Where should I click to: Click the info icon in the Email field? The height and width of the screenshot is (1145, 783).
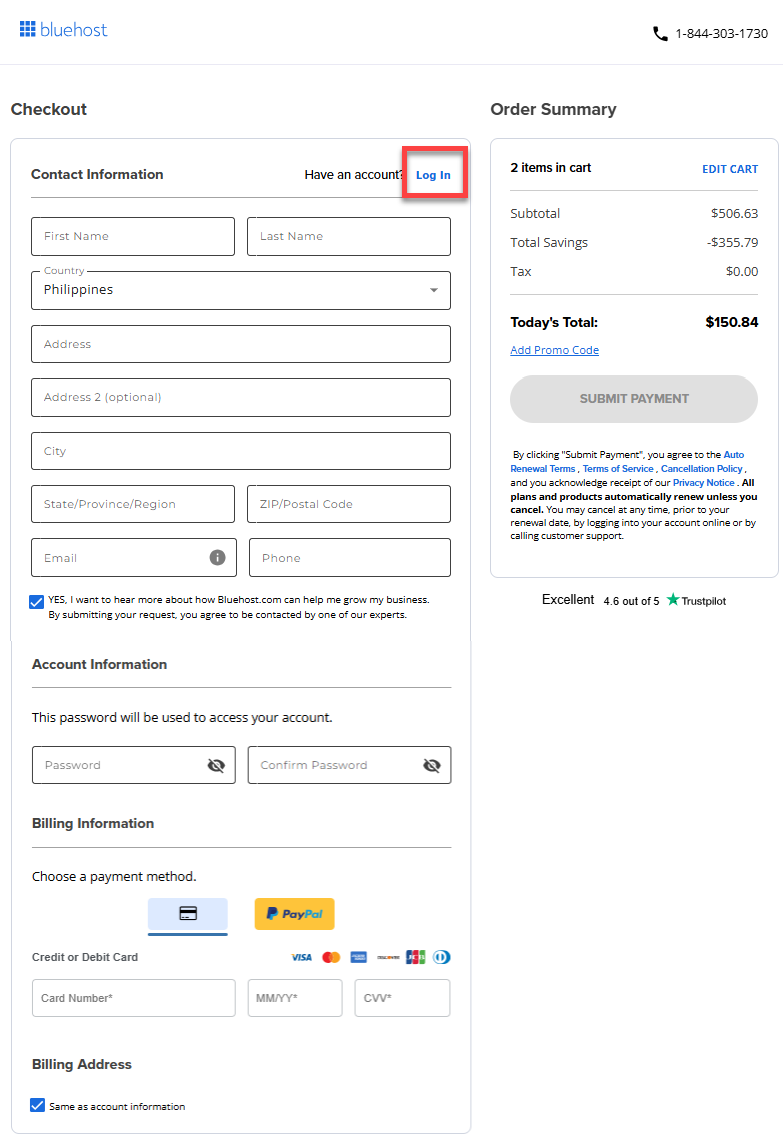point(216,557)
